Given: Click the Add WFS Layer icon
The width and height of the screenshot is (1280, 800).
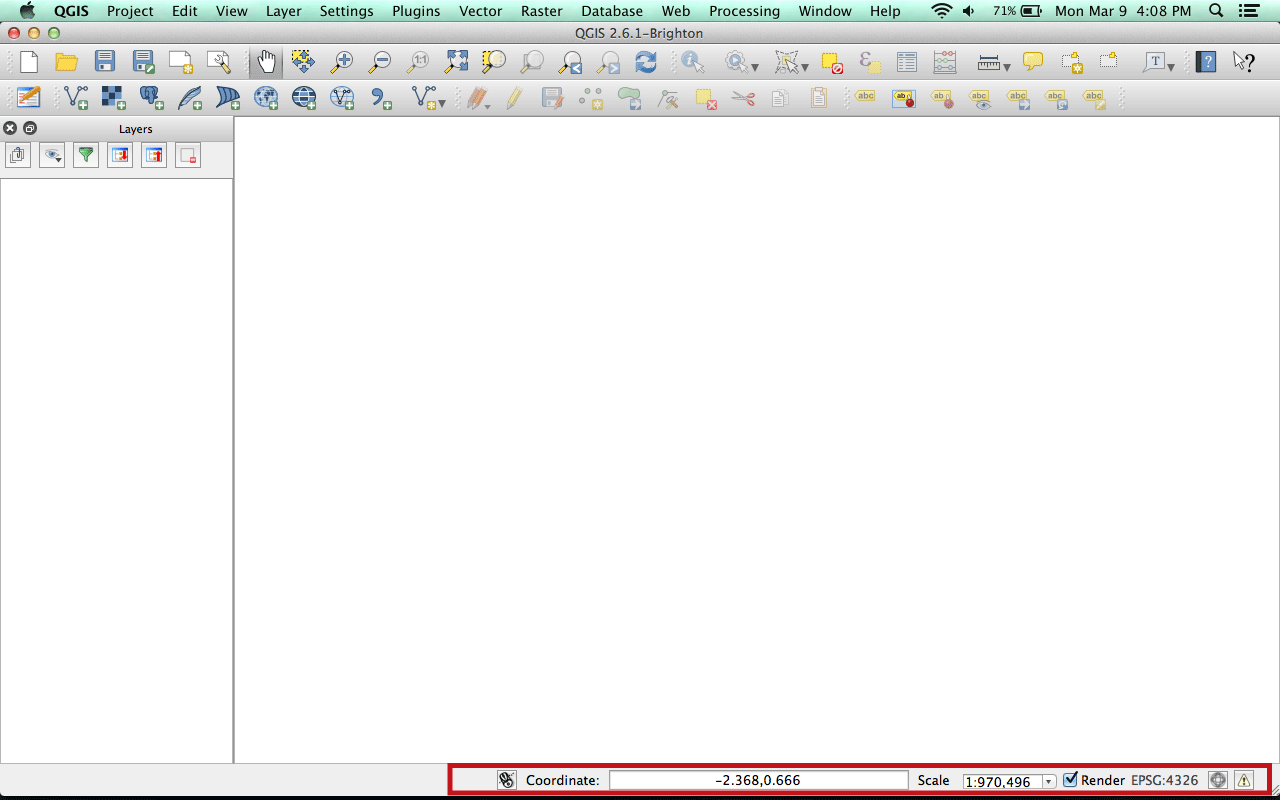Looking at the screenshot, I should [x=342, y=98].
